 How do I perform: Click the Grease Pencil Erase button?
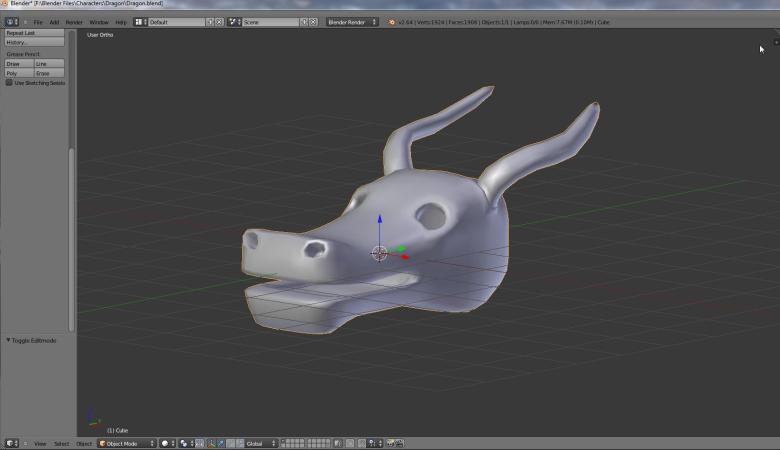(49, 73)
